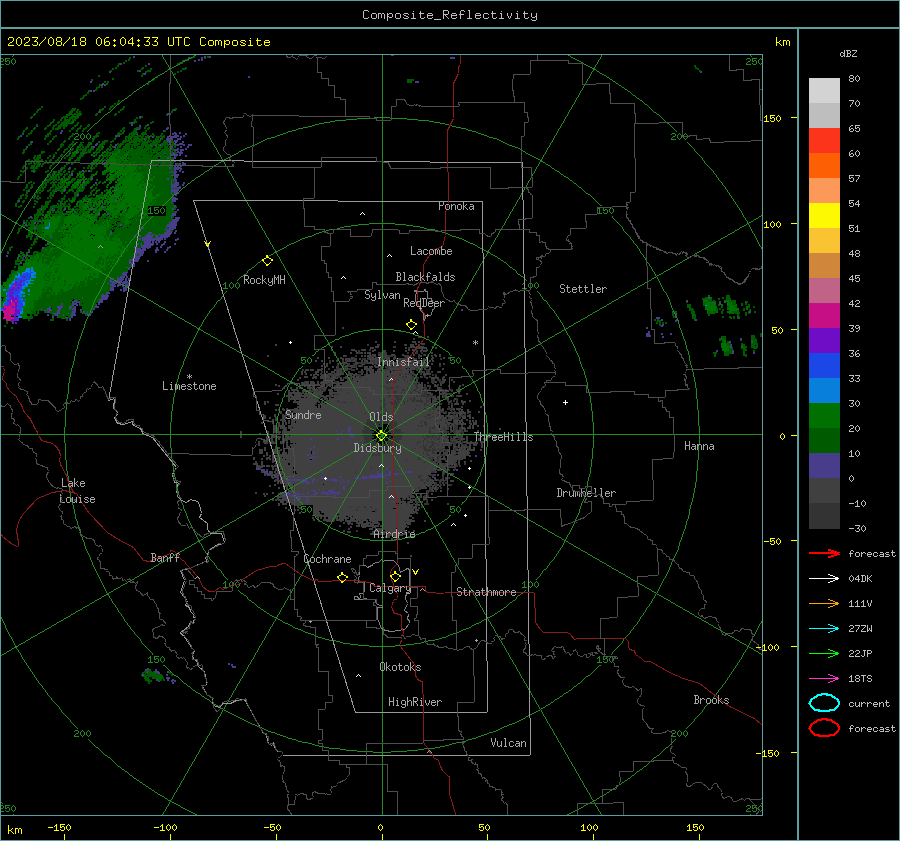900x841 pixels.
Task: Click the Stettler label
Action: point(583,289)
